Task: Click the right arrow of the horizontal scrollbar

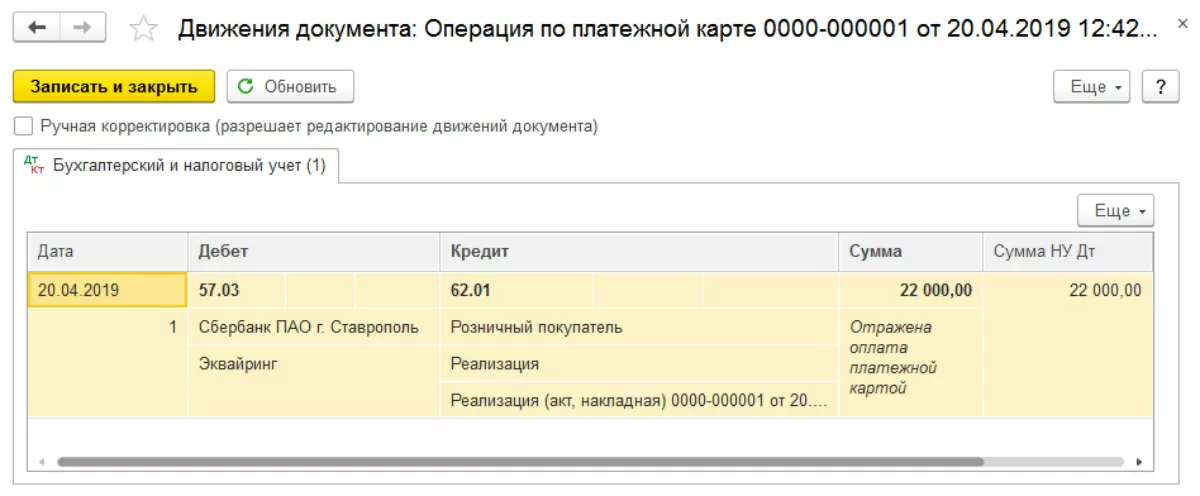Action: click(1138, 463)
